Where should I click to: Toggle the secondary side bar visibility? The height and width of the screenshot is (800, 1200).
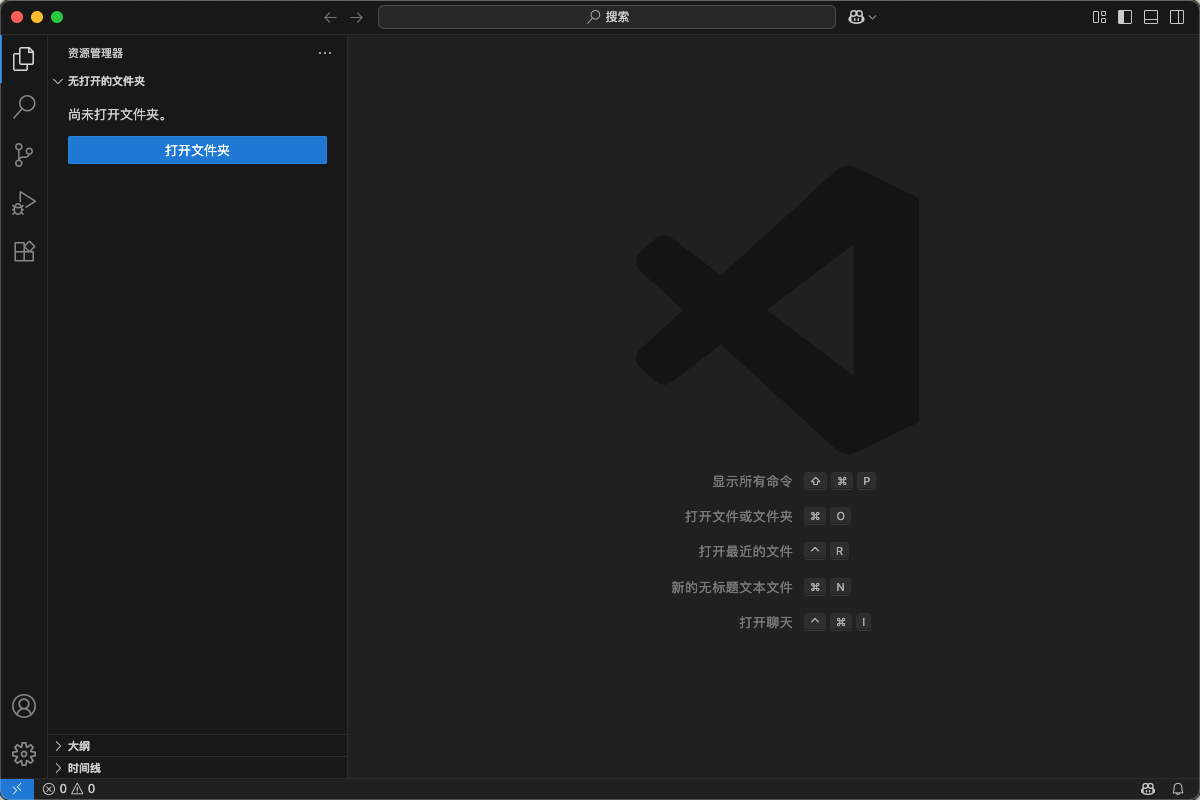click(1177, 17)
